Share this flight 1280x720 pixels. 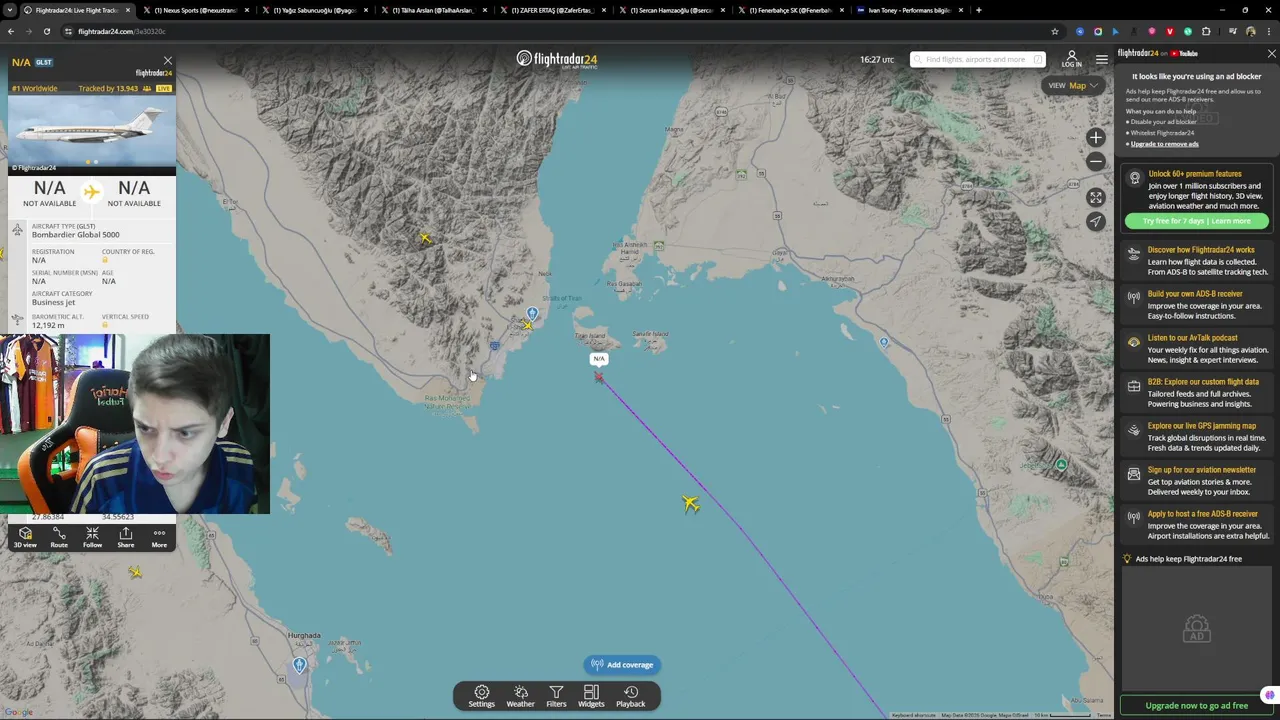126,538
